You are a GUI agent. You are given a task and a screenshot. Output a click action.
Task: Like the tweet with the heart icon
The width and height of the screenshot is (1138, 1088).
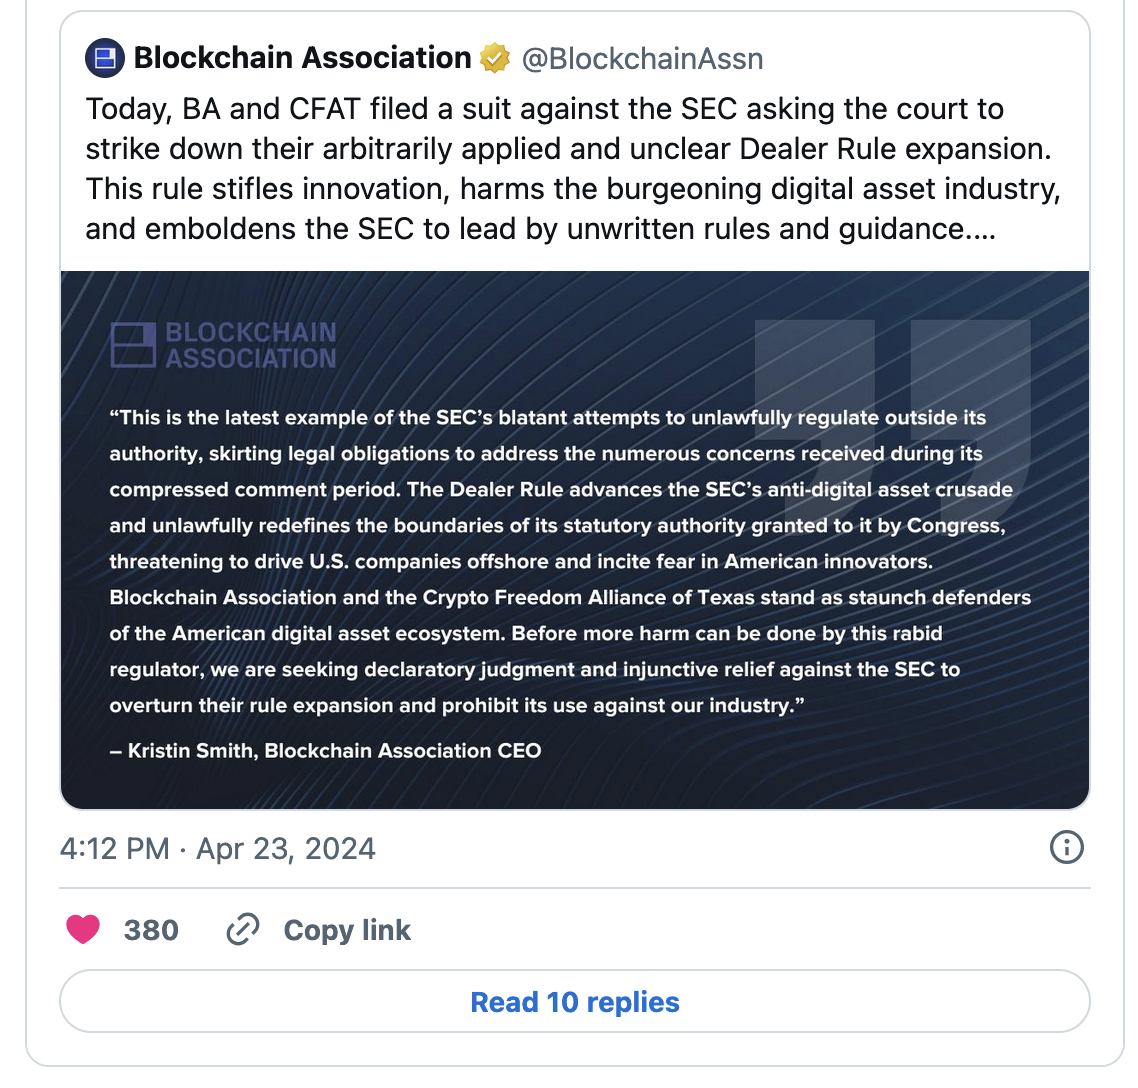(x=83, y=930)
